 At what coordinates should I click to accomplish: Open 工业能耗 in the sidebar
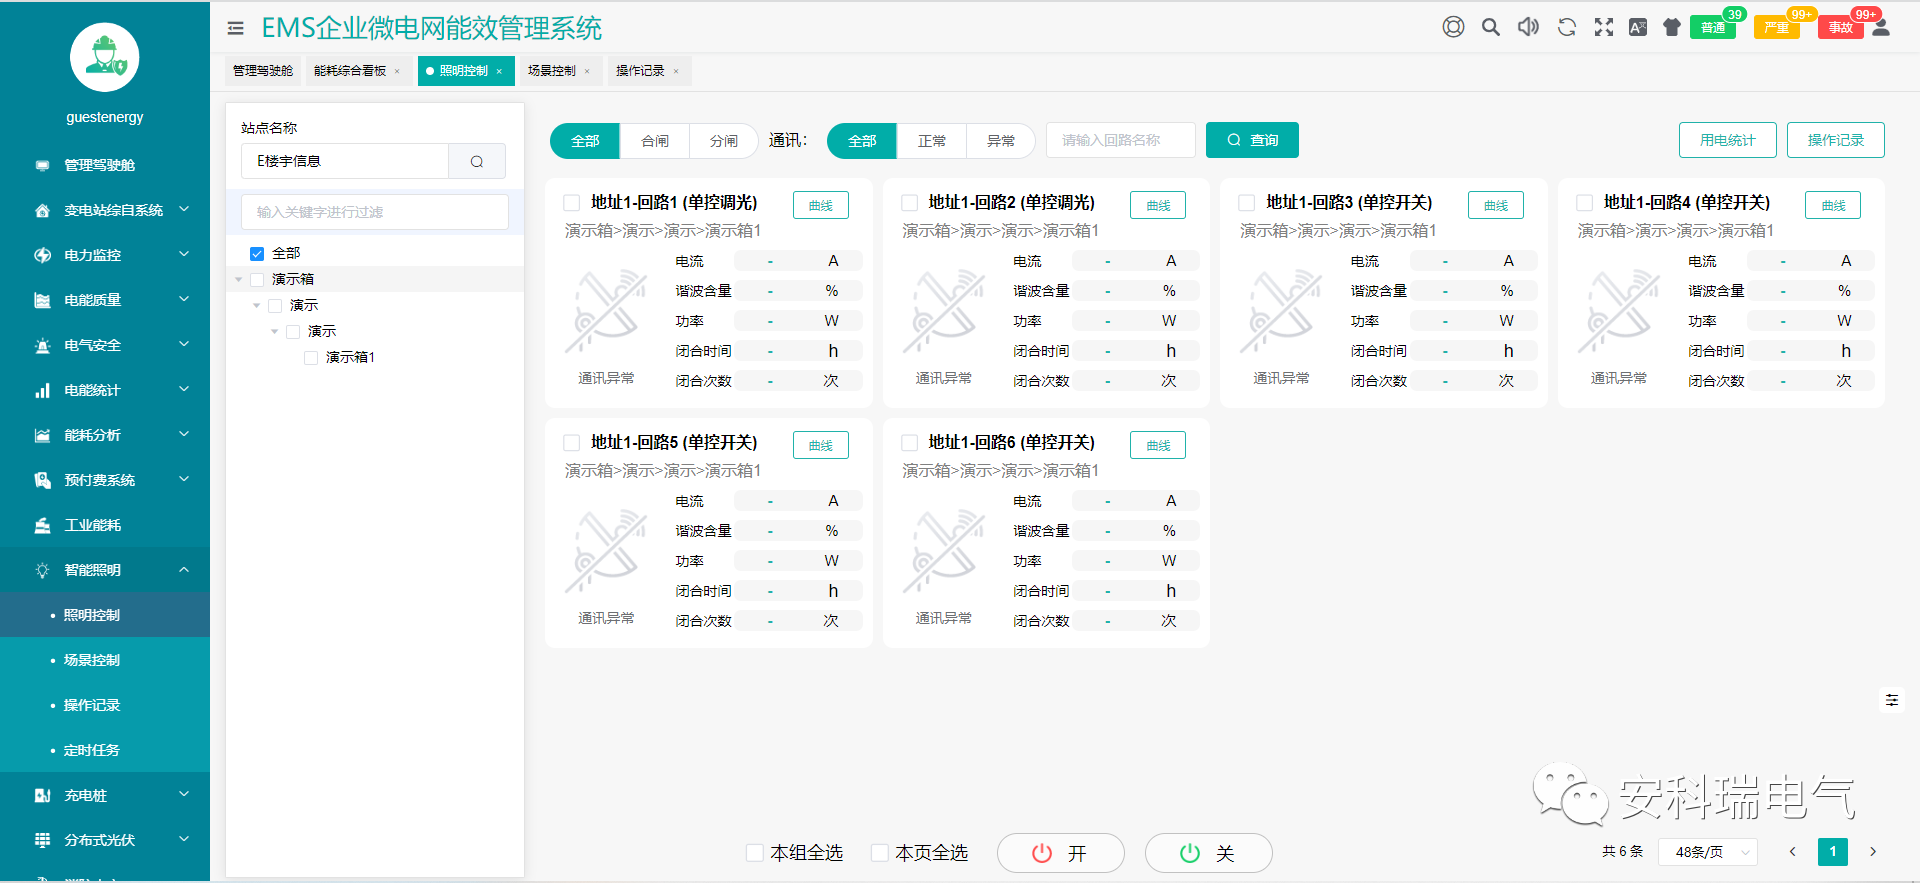105,525
